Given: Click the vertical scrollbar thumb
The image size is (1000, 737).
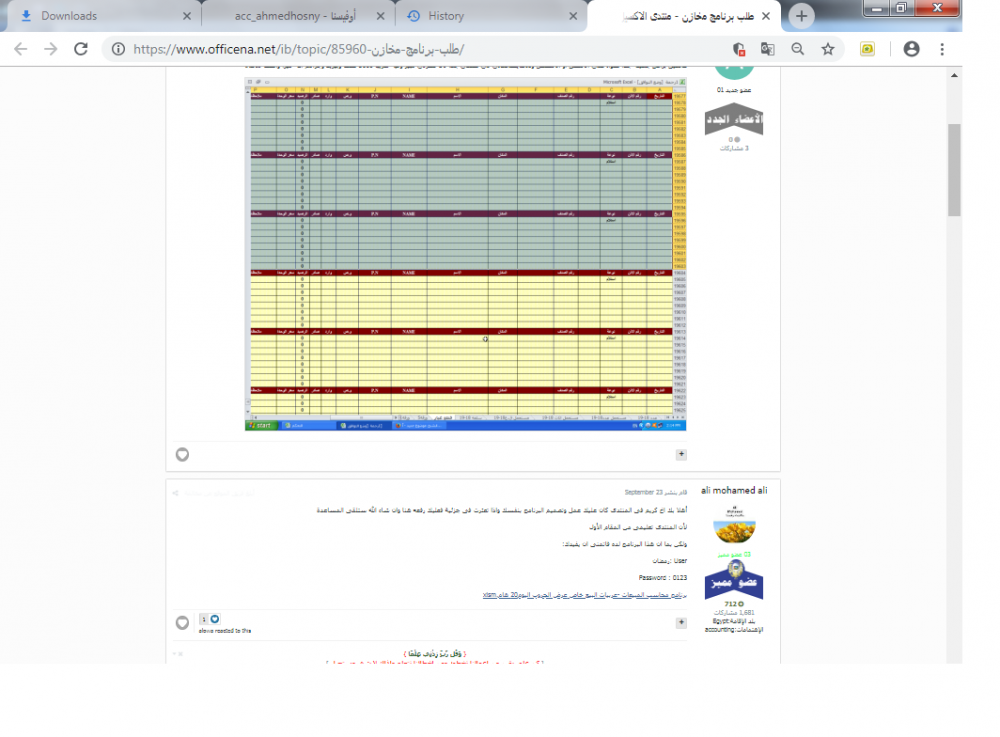Looking at the screenshot, I should [x=954, y=170].
